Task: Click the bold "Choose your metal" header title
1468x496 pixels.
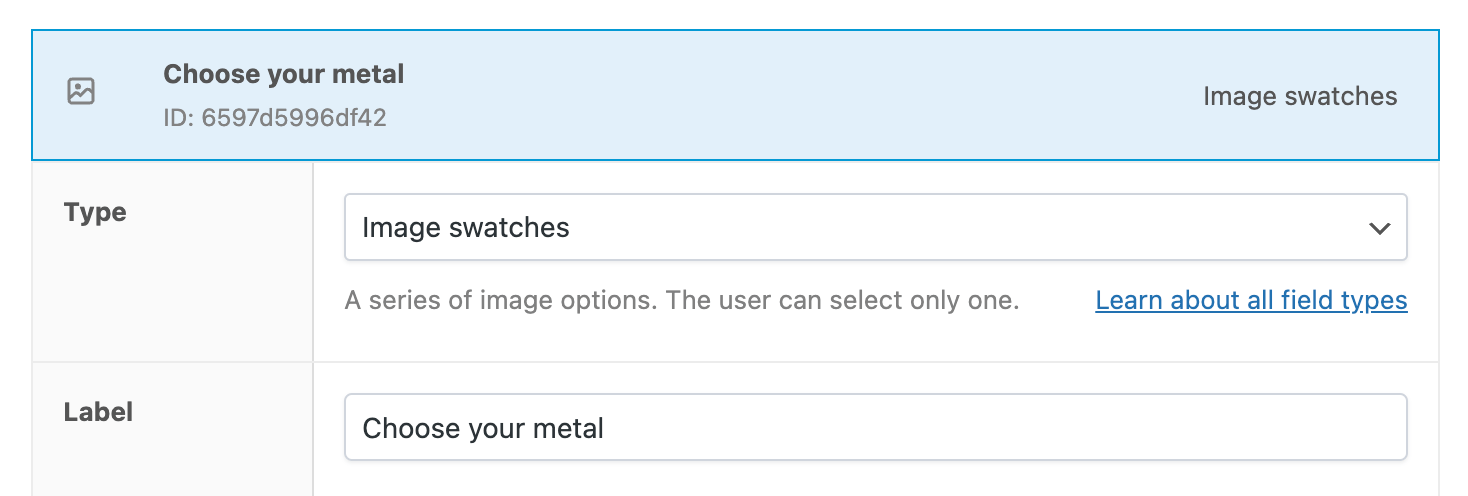Action: point(284,74)
